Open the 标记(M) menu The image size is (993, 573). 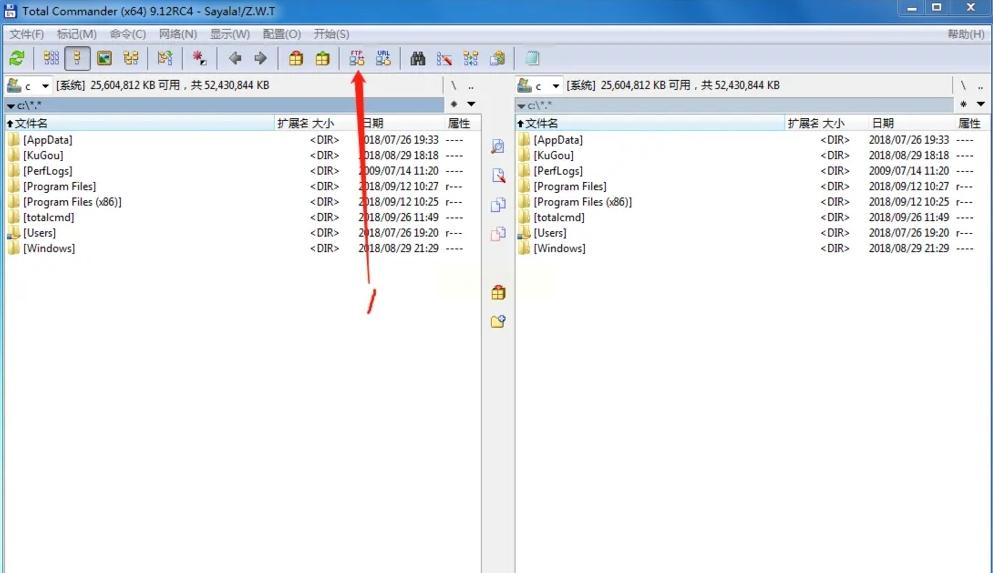[x=77, y=34]
